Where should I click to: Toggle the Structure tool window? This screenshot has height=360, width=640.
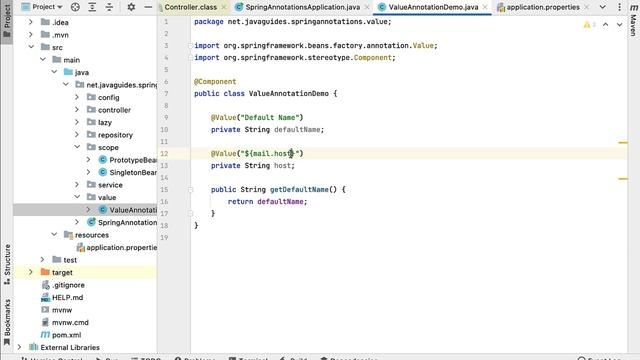pyautogui.click(x=7, y=264)
